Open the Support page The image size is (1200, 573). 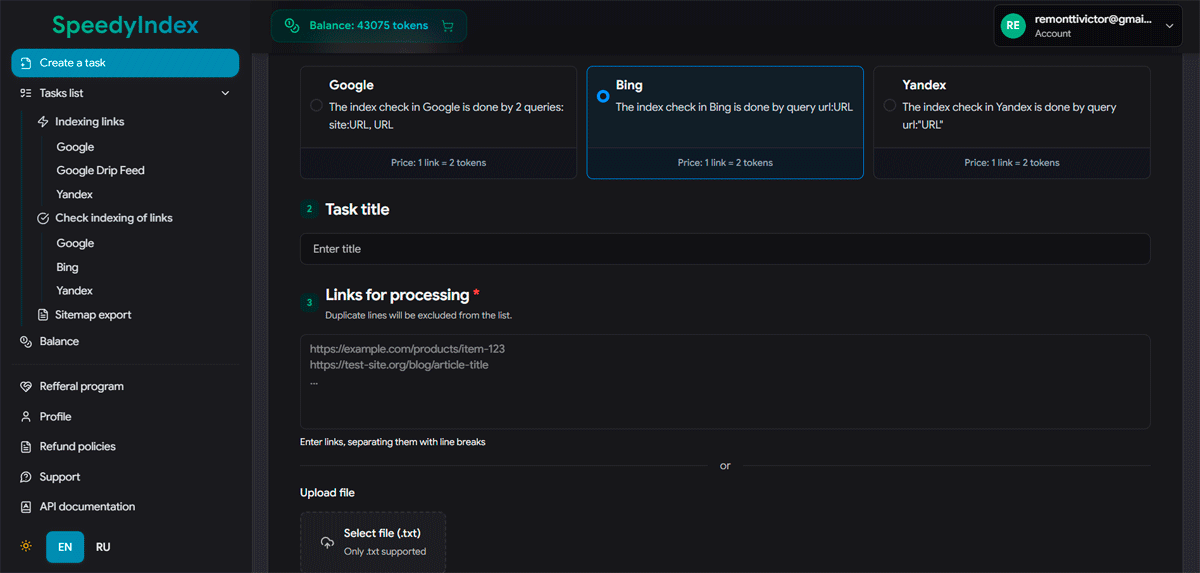click(60, 477)
